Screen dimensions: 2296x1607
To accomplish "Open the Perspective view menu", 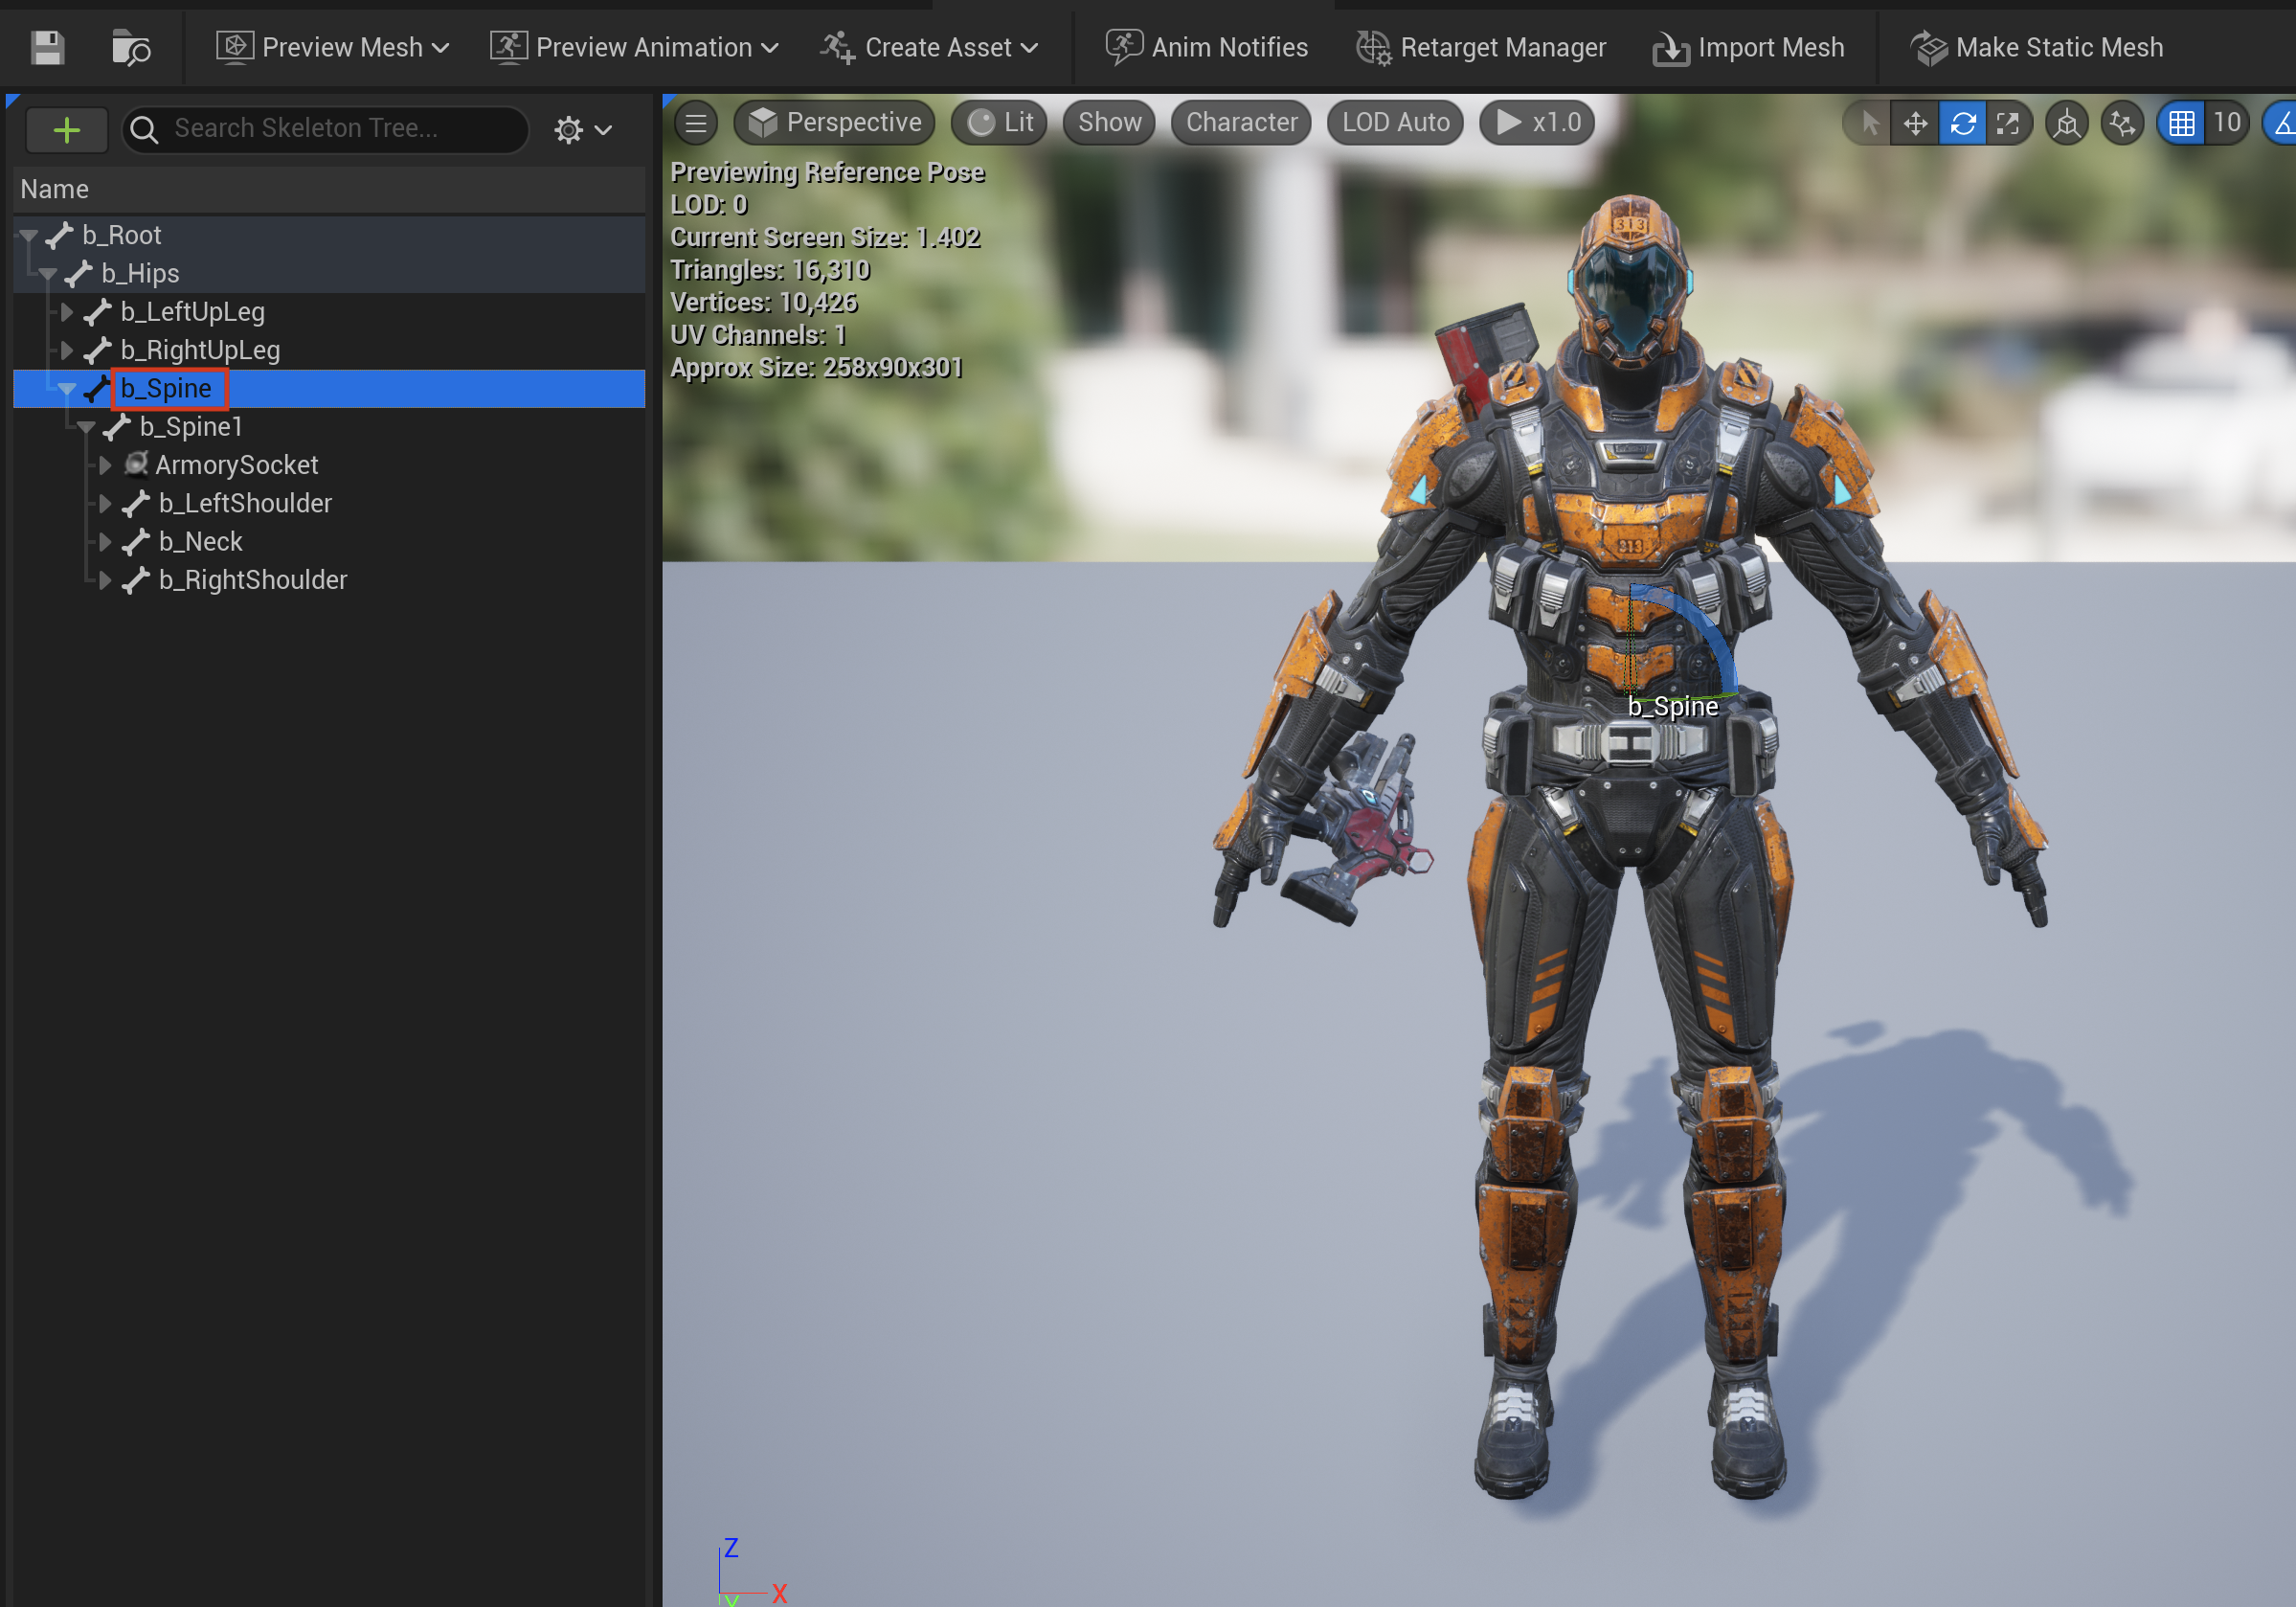I will click(x=834, y=123).
